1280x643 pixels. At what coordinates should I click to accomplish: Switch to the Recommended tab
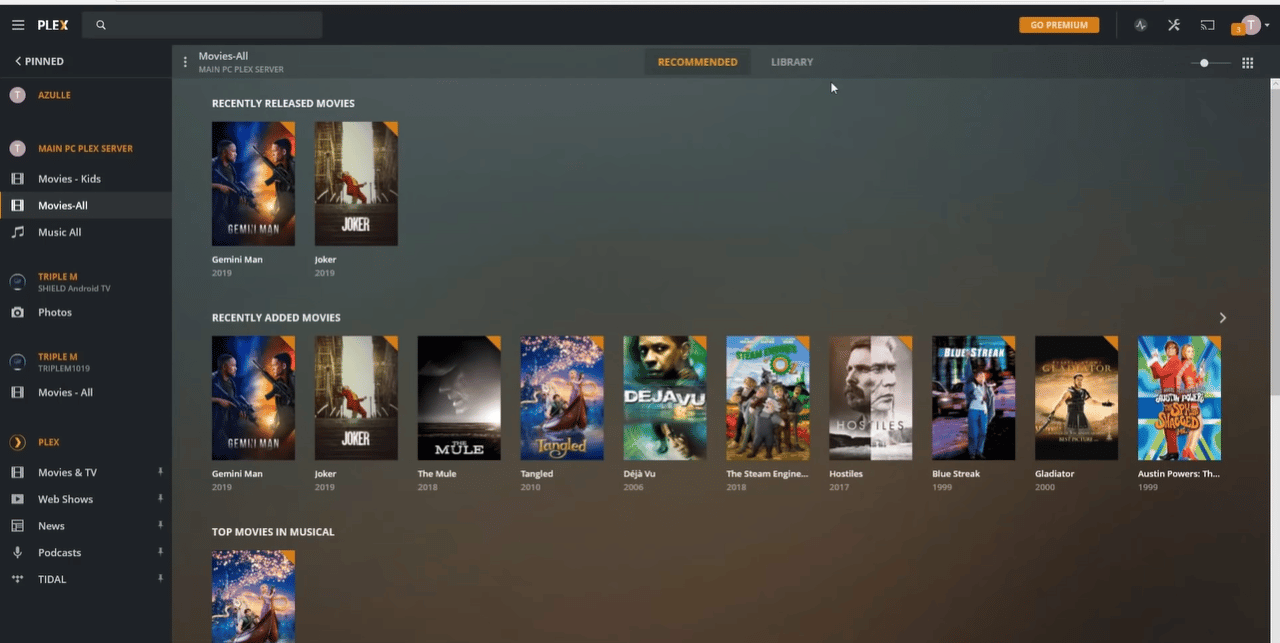(x=697, y=62)
